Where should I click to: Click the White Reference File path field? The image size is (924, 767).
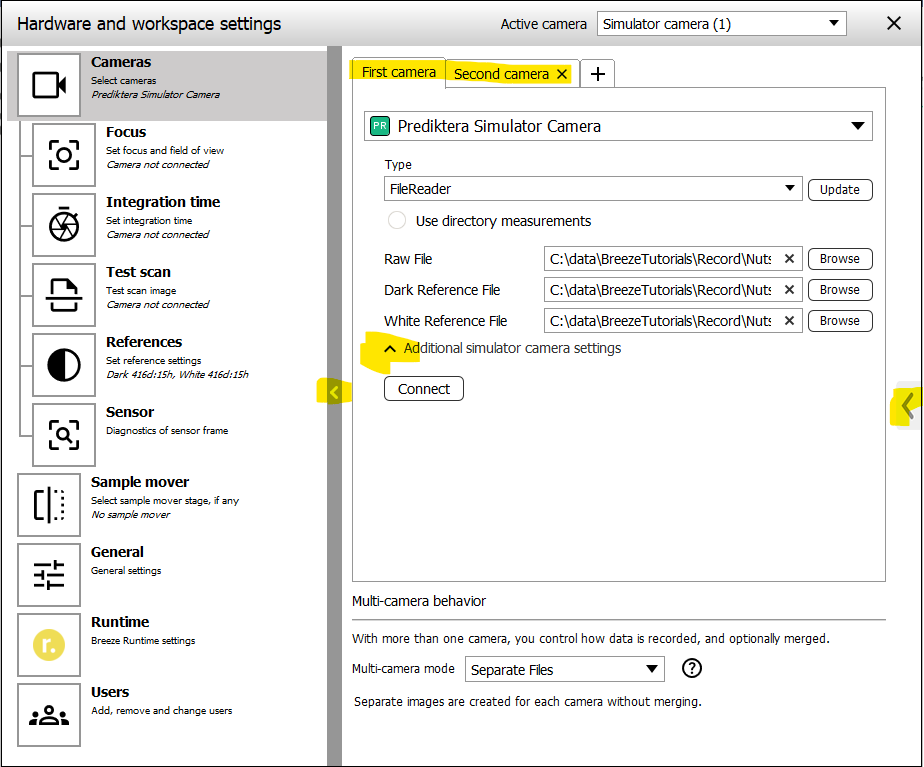point(662,321)
